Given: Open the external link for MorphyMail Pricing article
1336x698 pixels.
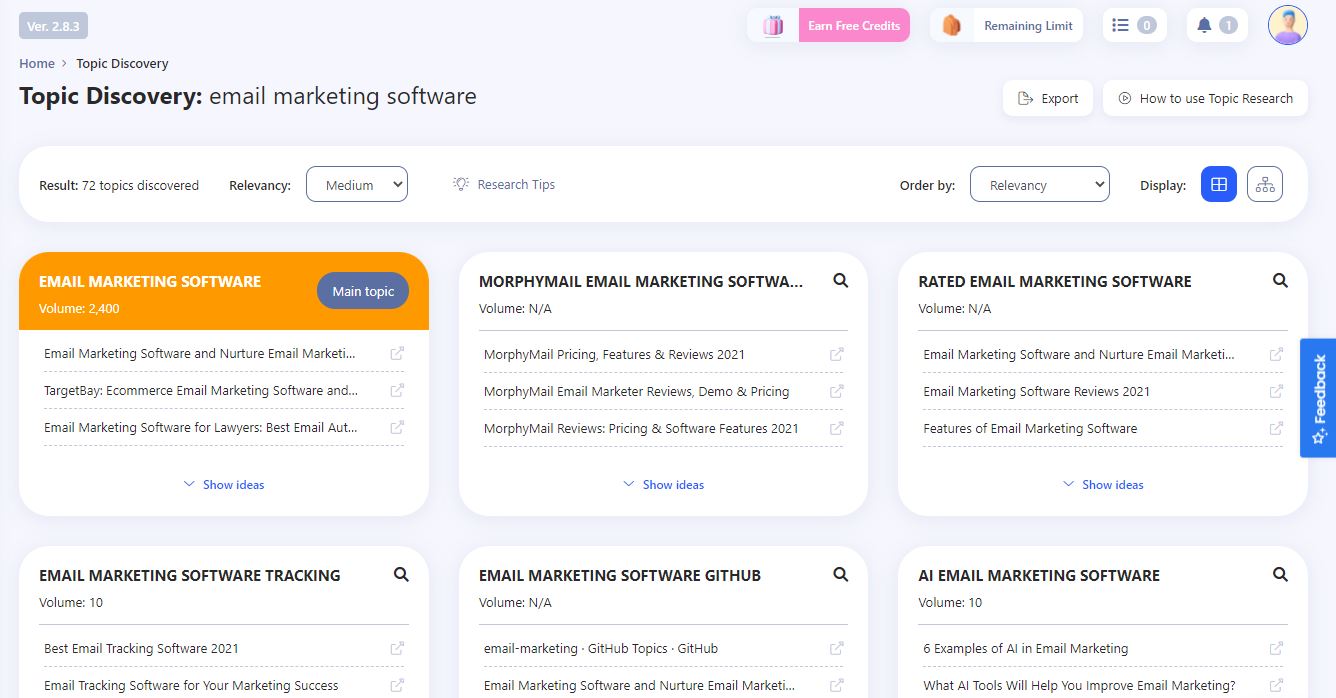Looking at the screenshot, I should 835,354.
